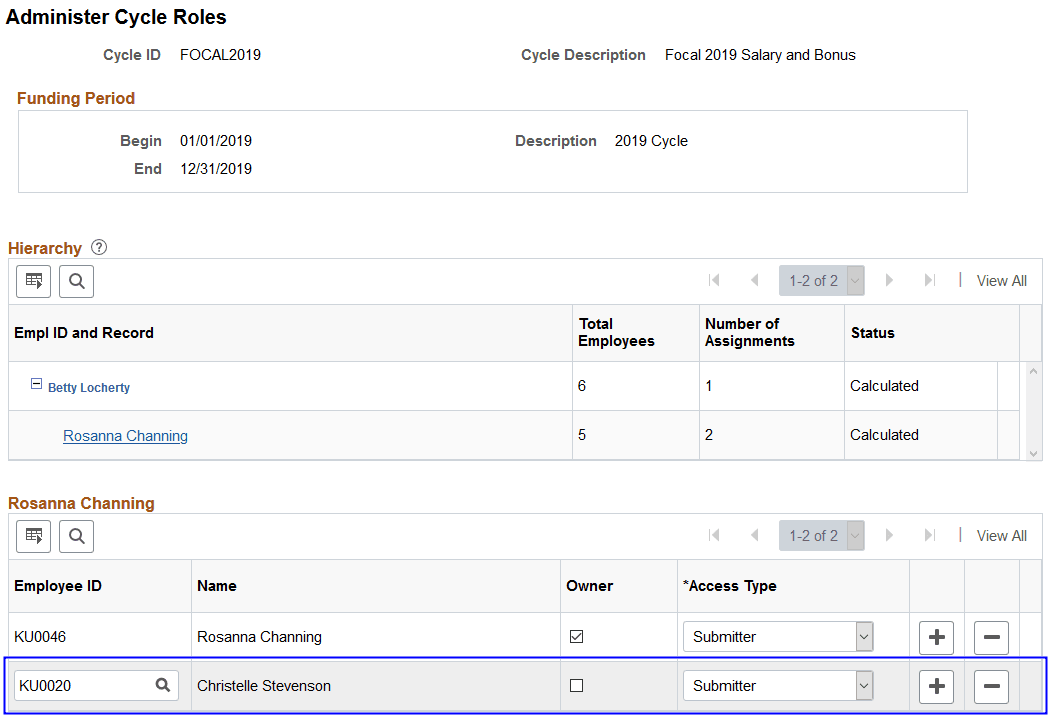Viewport: 1052px width, 721px height.
Task: Go to first page in Rosanna Channing grid
Action: [714, 535]
